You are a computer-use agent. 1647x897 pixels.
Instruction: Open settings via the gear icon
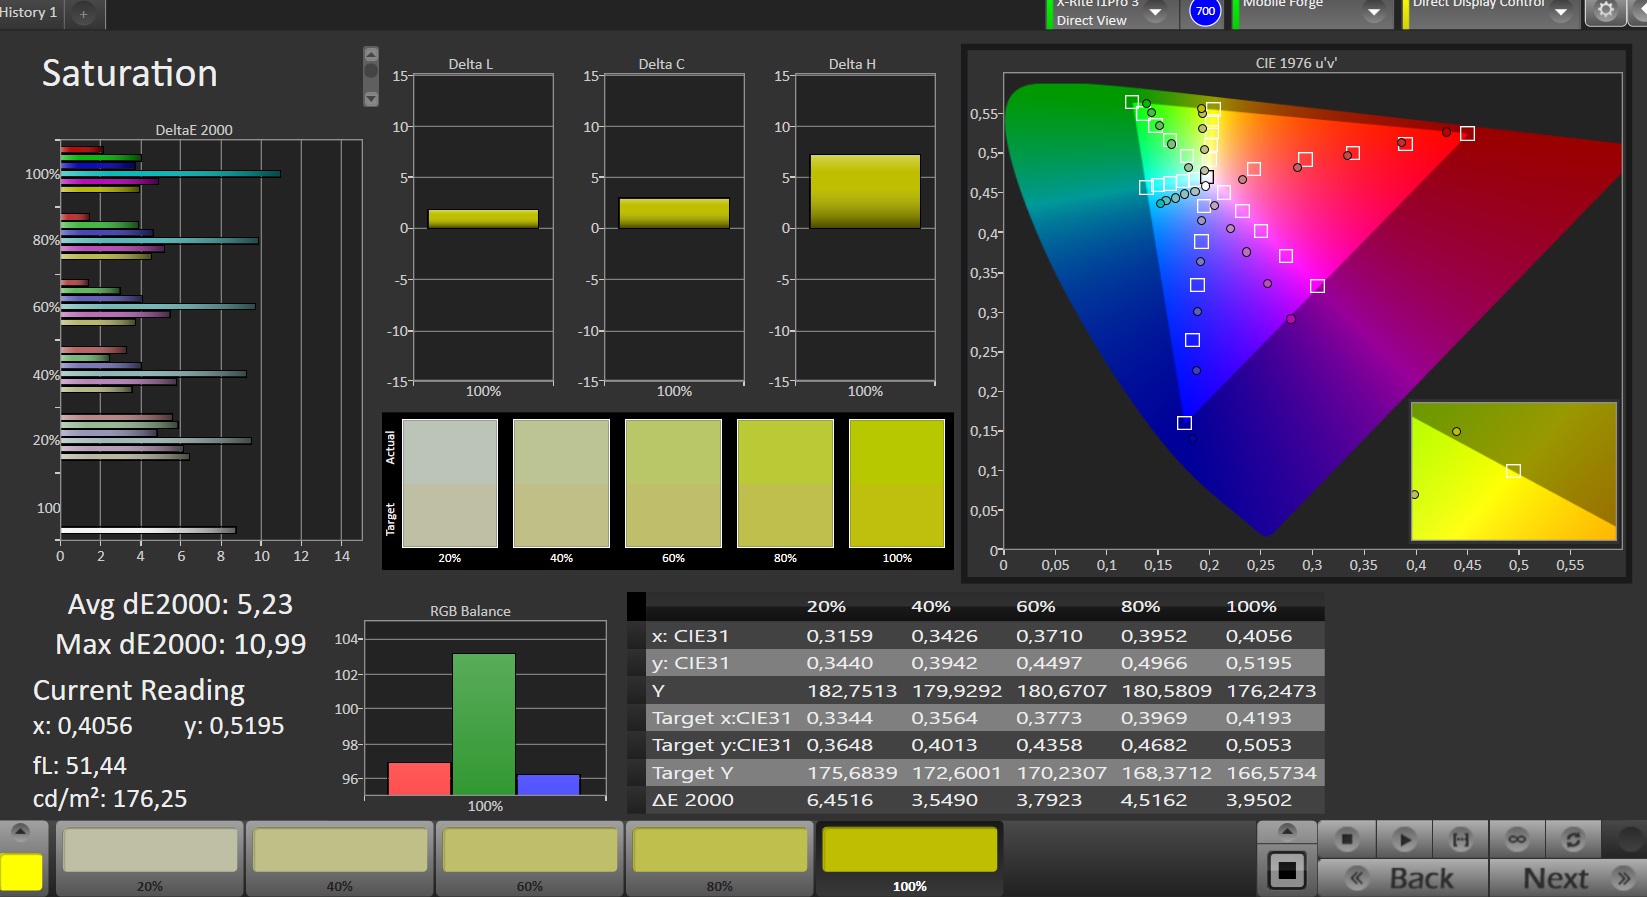coord(1605,11)
